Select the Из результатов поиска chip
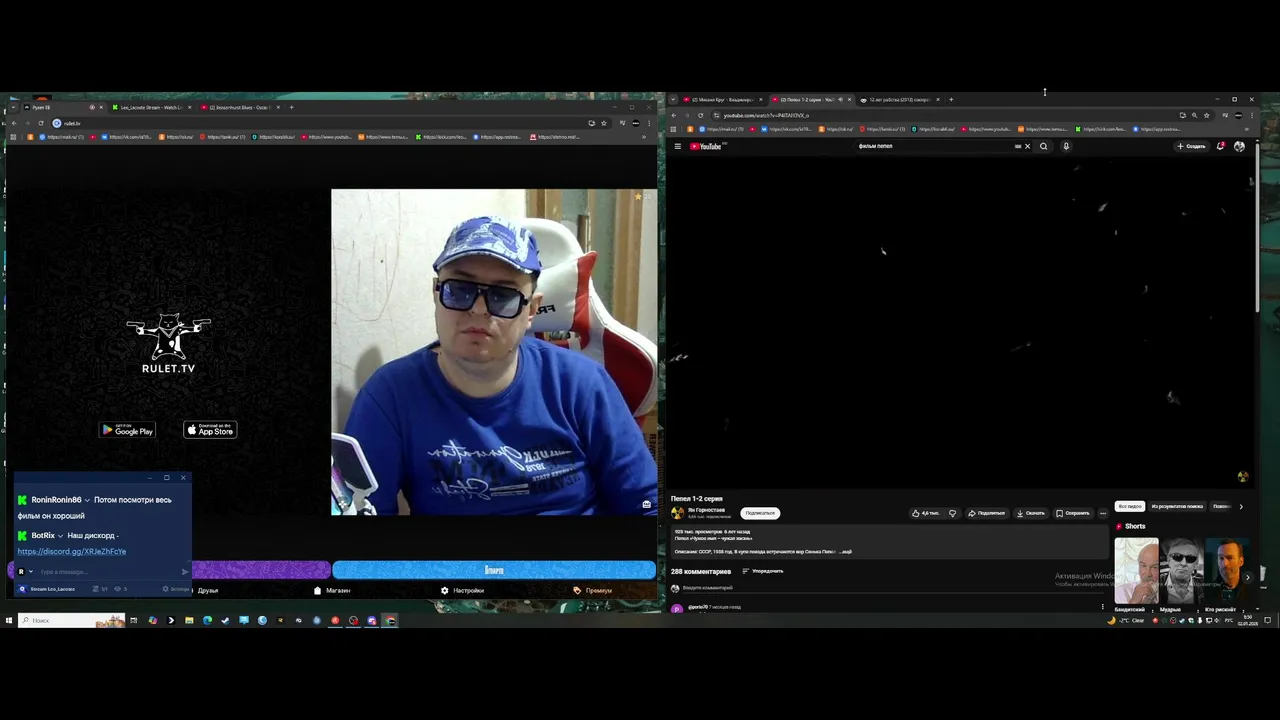 pos(1177,506)
